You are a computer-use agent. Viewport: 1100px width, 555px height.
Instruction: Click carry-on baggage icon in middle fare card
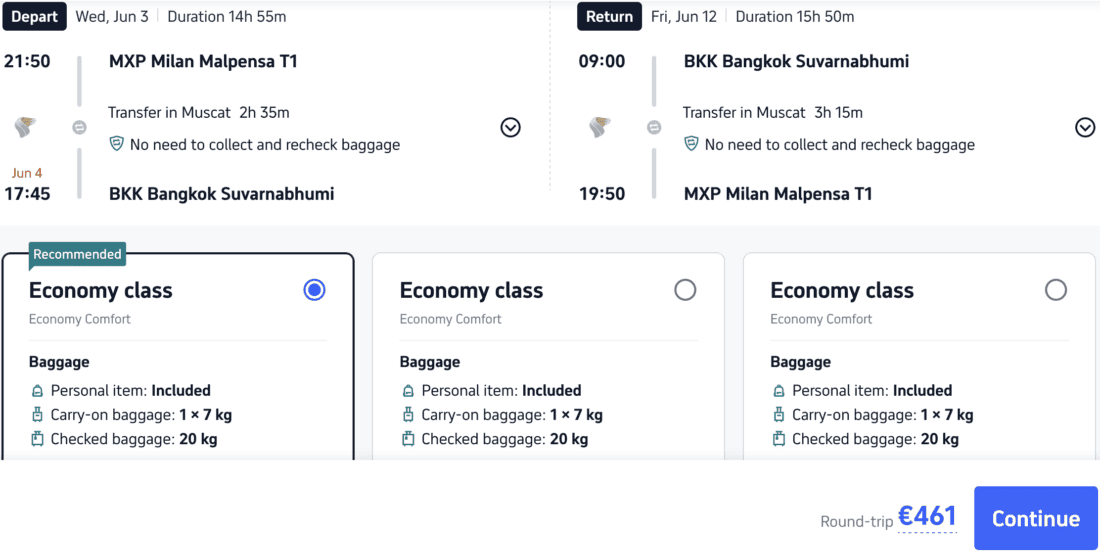[x=408, y=415]
